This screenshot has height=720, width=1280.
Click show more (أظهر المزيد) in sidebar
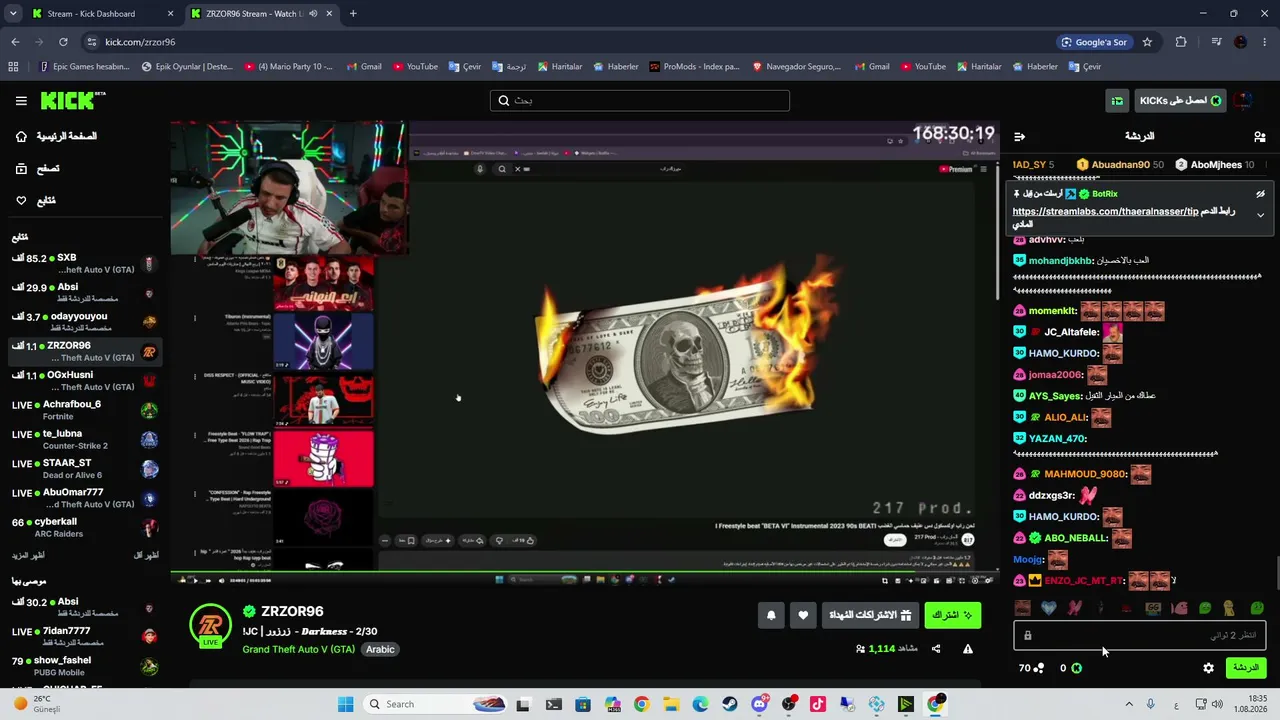[x=28, y=555]
